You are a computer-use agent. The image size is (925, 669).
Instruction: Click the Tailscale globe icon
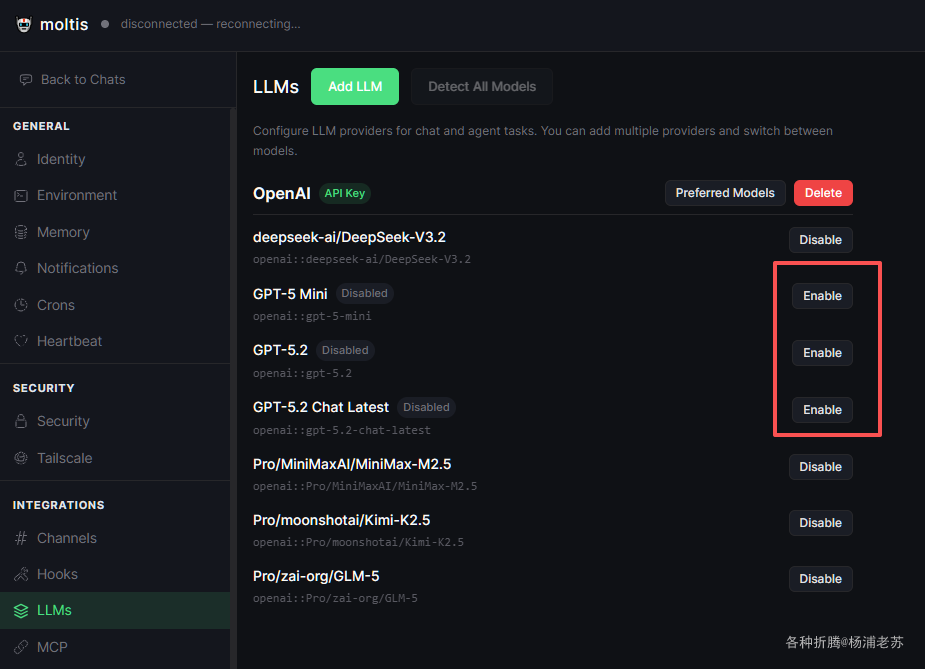pos(21,458)
